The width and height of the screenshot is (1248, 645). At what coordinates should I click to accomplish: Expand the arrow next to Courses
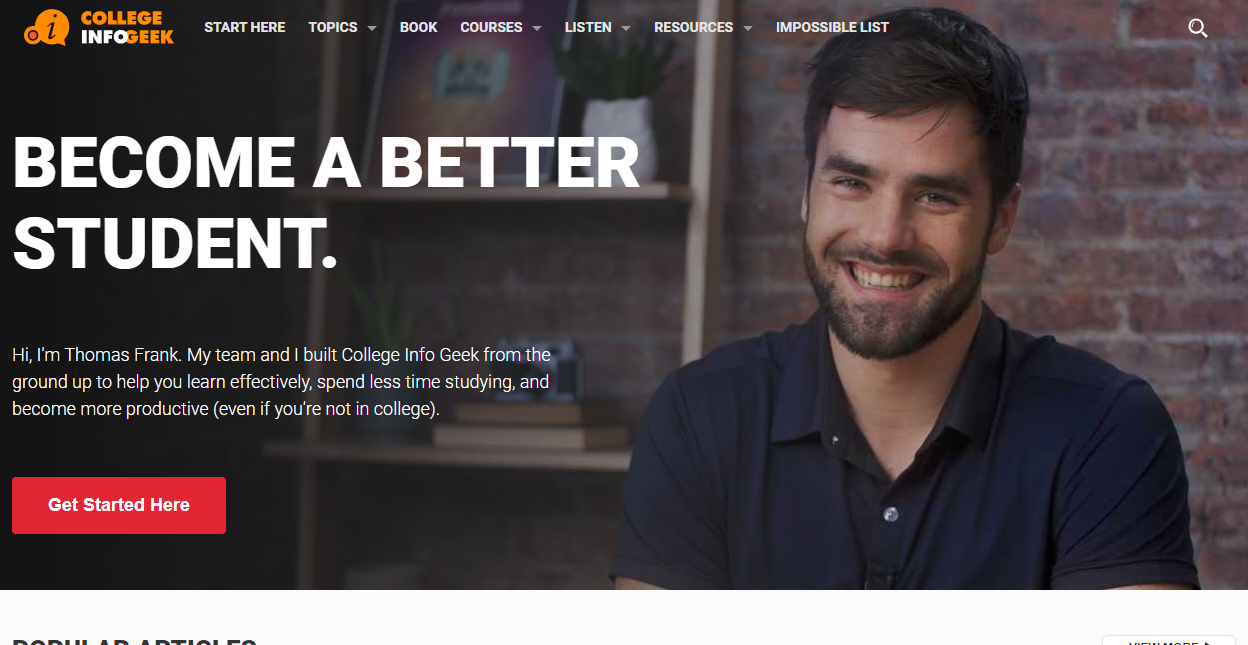coord(537,28)
